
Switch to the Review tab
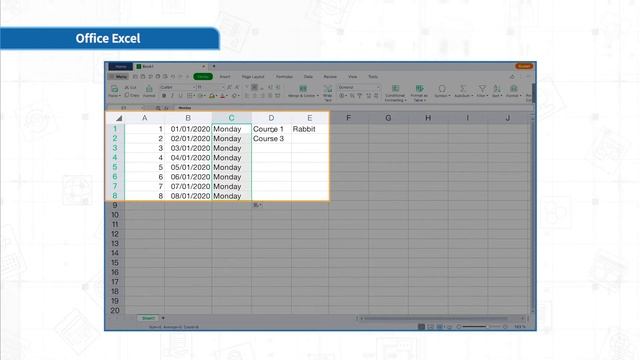(x=330, y=77)
